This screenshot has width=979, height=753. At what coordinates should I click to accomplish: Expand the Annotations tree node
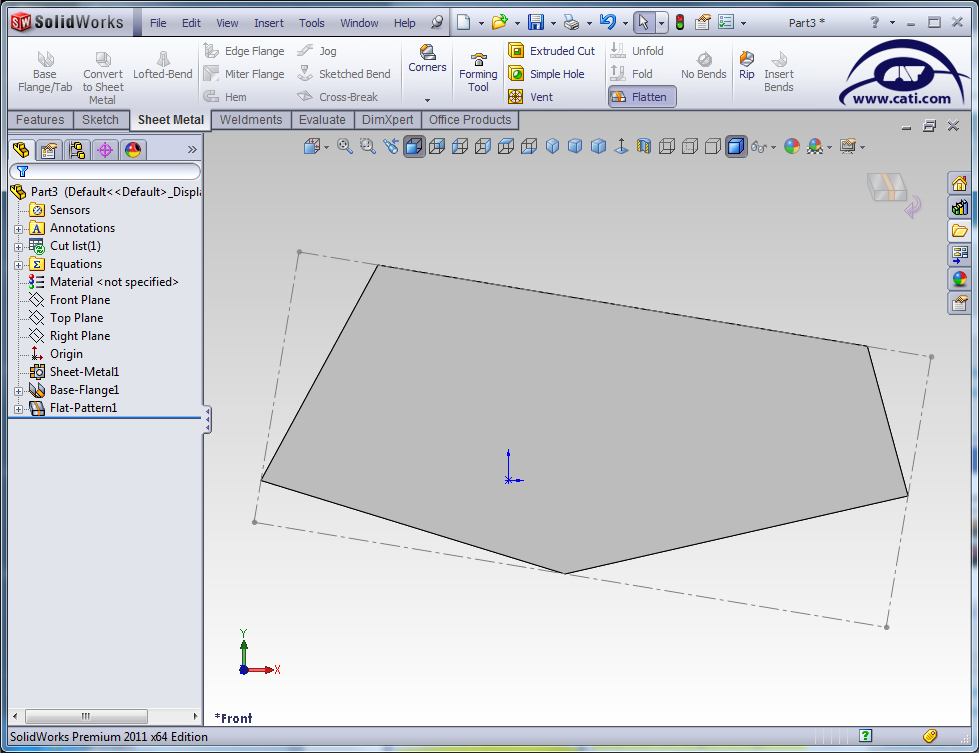pyautogui.click(x=19, y=229)
